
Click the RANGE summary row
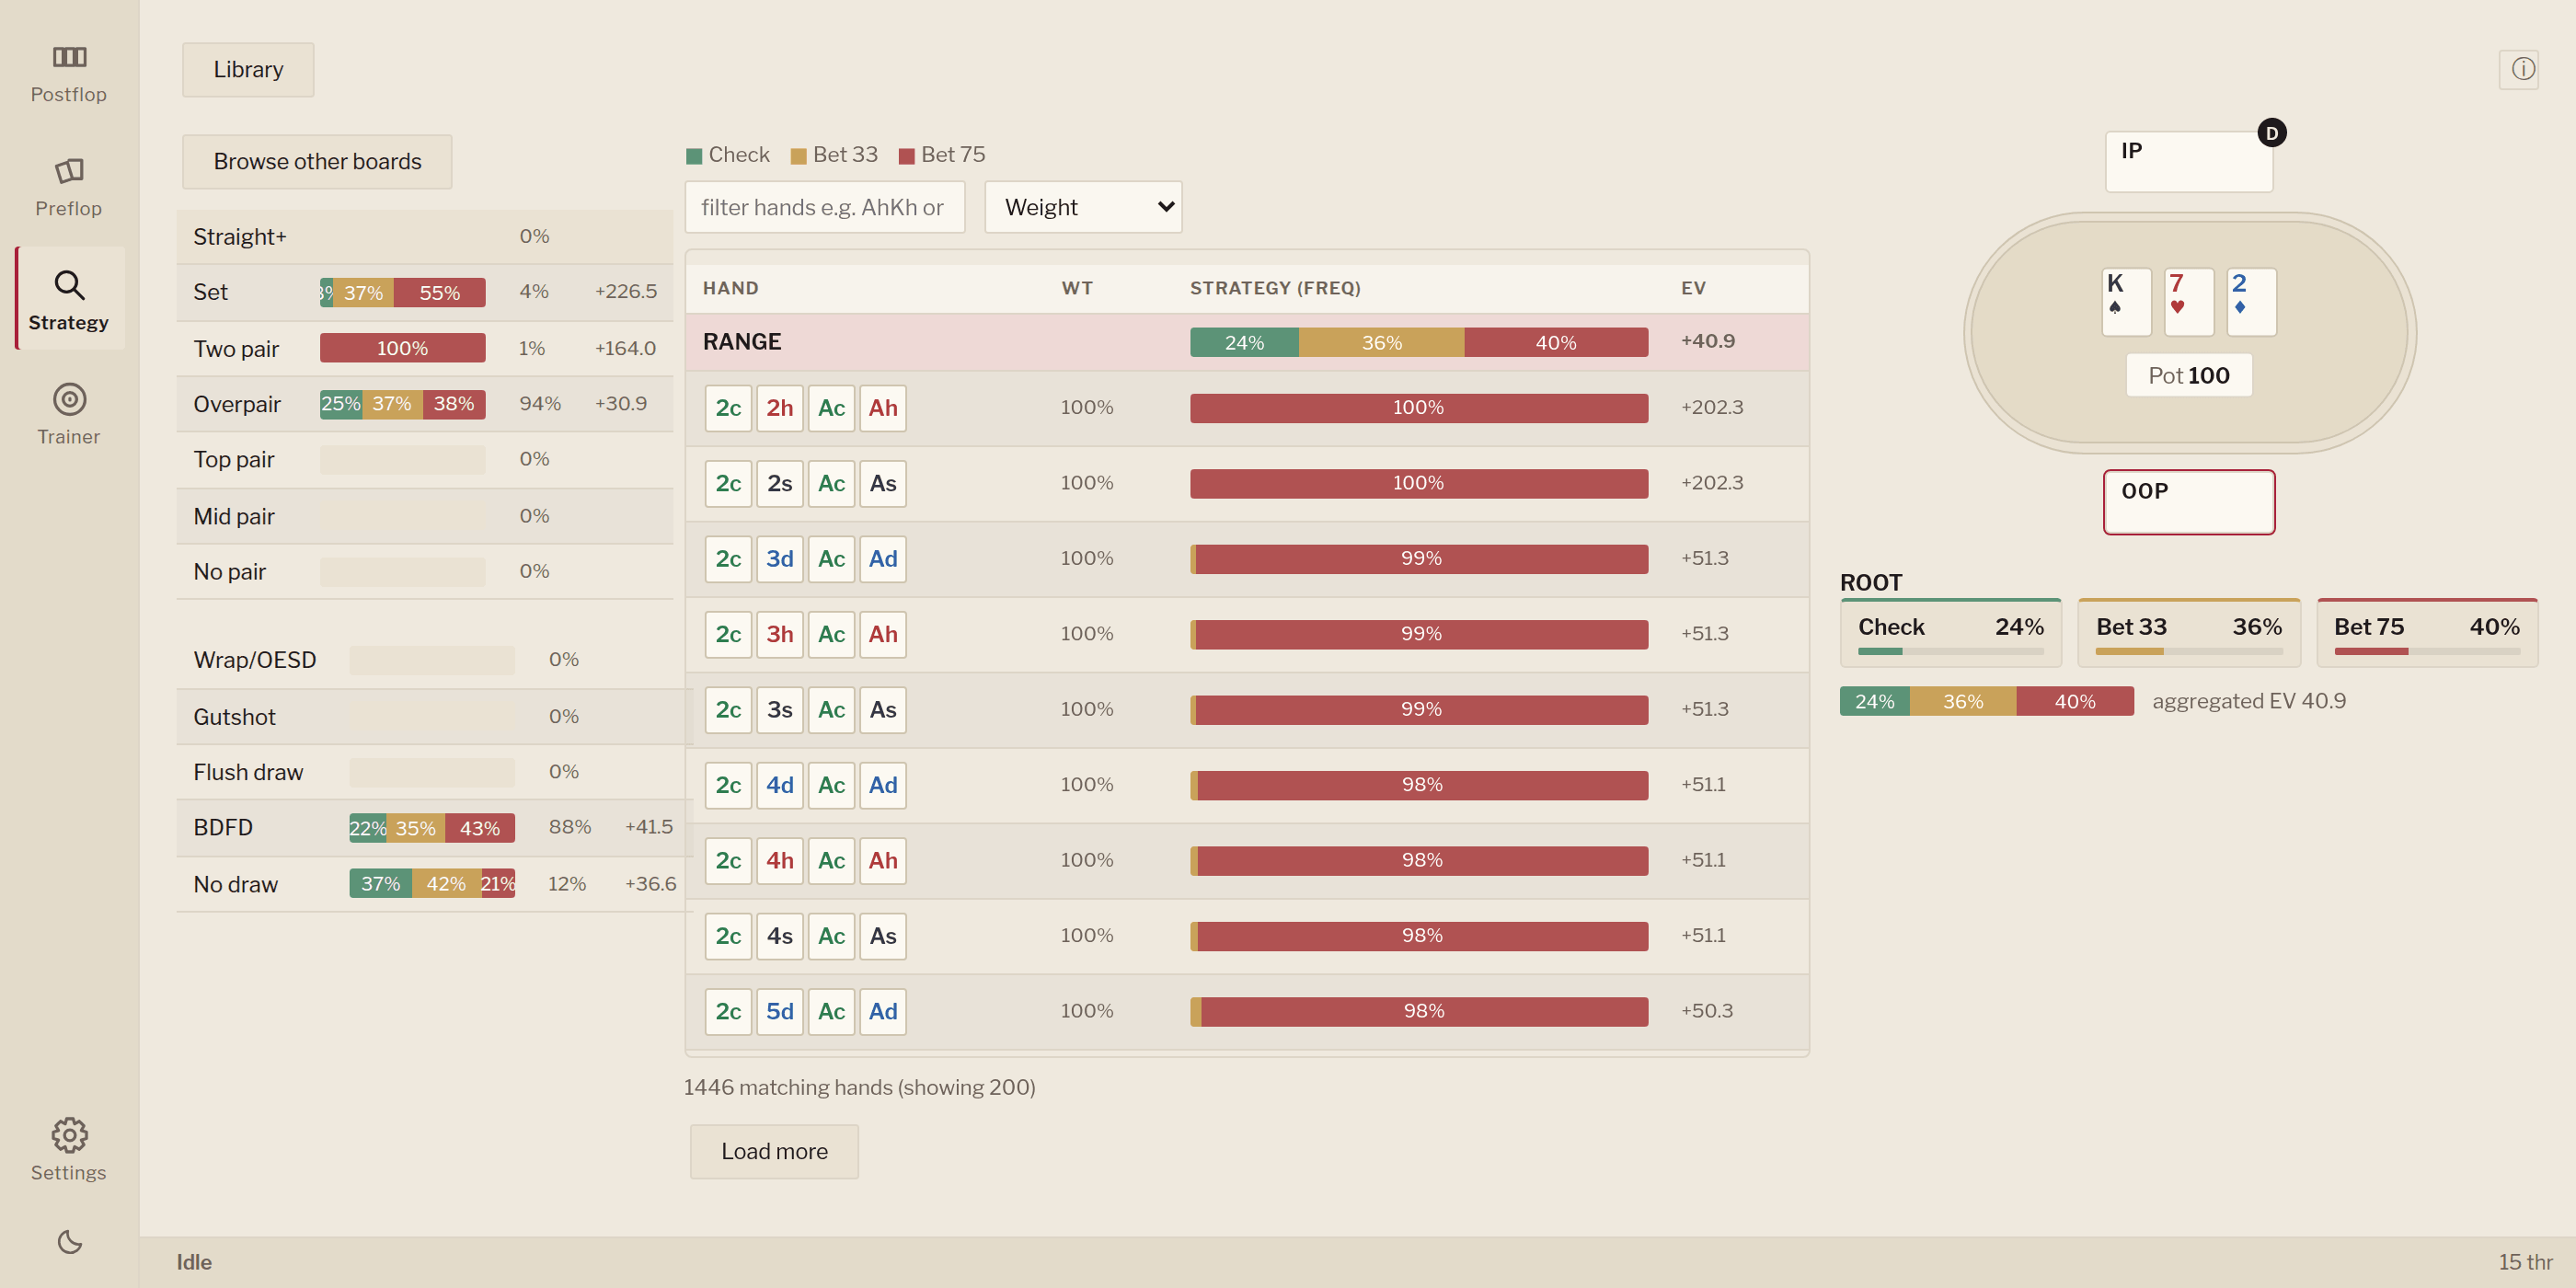pyautogui.click(x=1247, y=341)
